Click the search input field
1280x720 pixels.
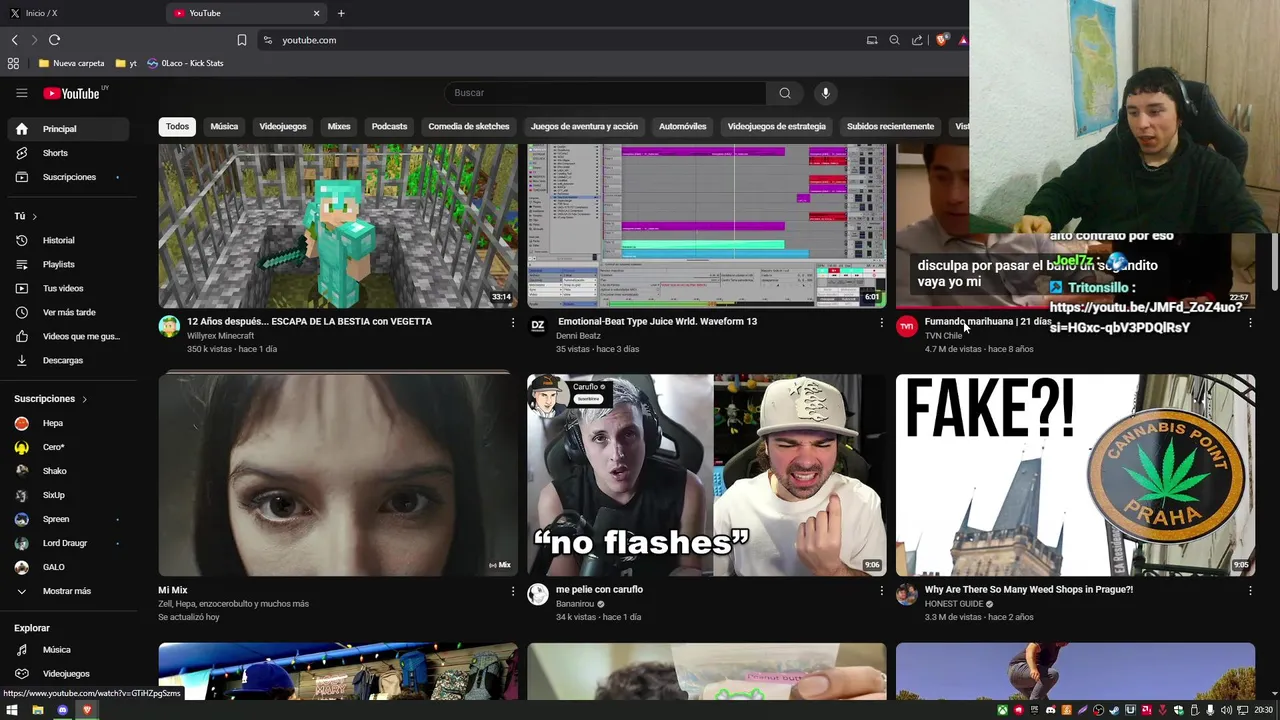[x=605, y=93]
